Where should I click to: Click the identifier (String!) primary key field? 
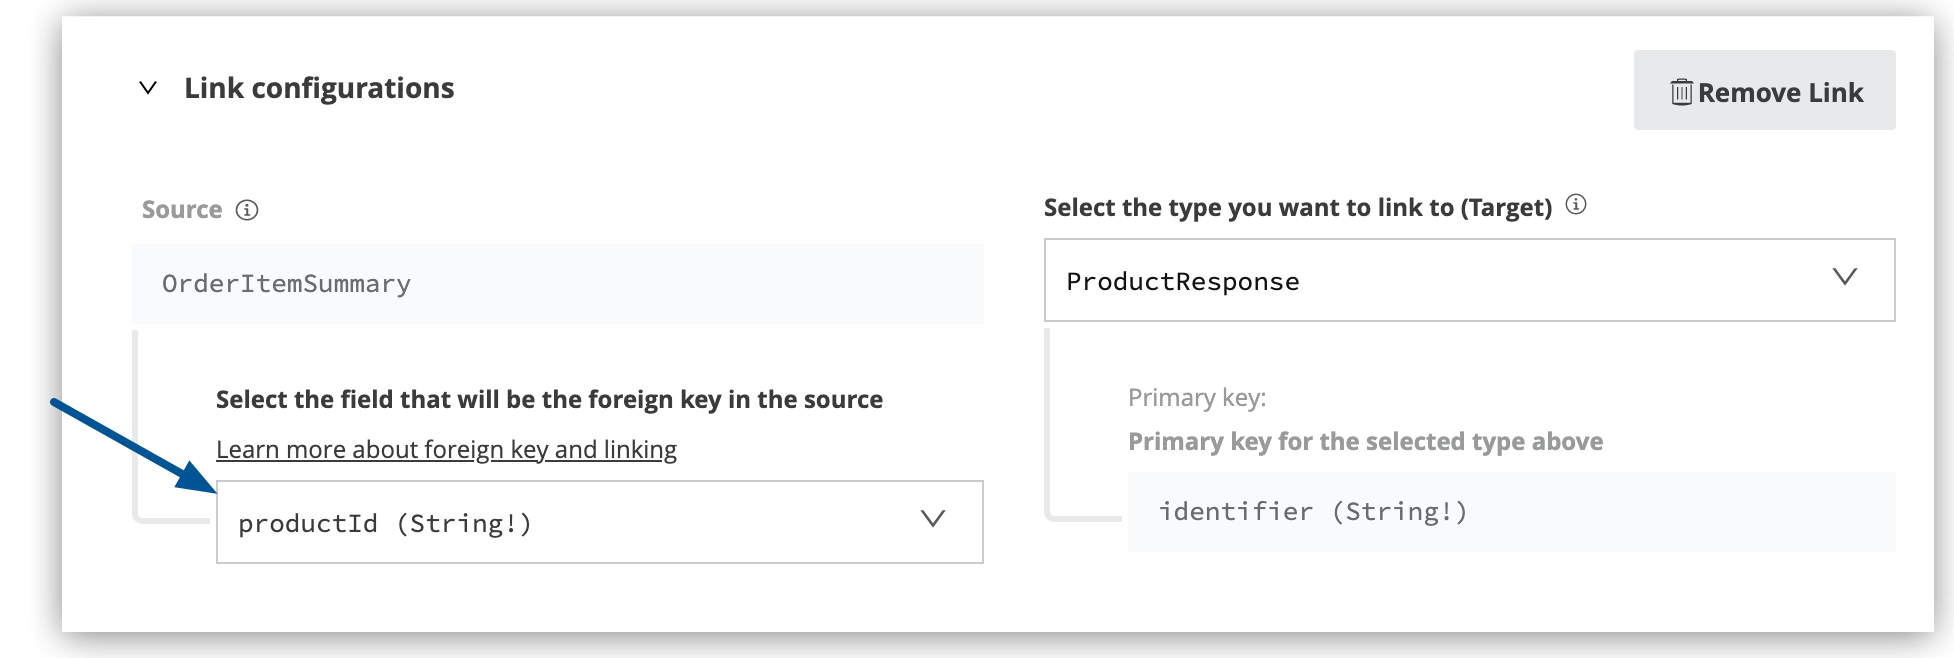click(x=1314, y=511)
